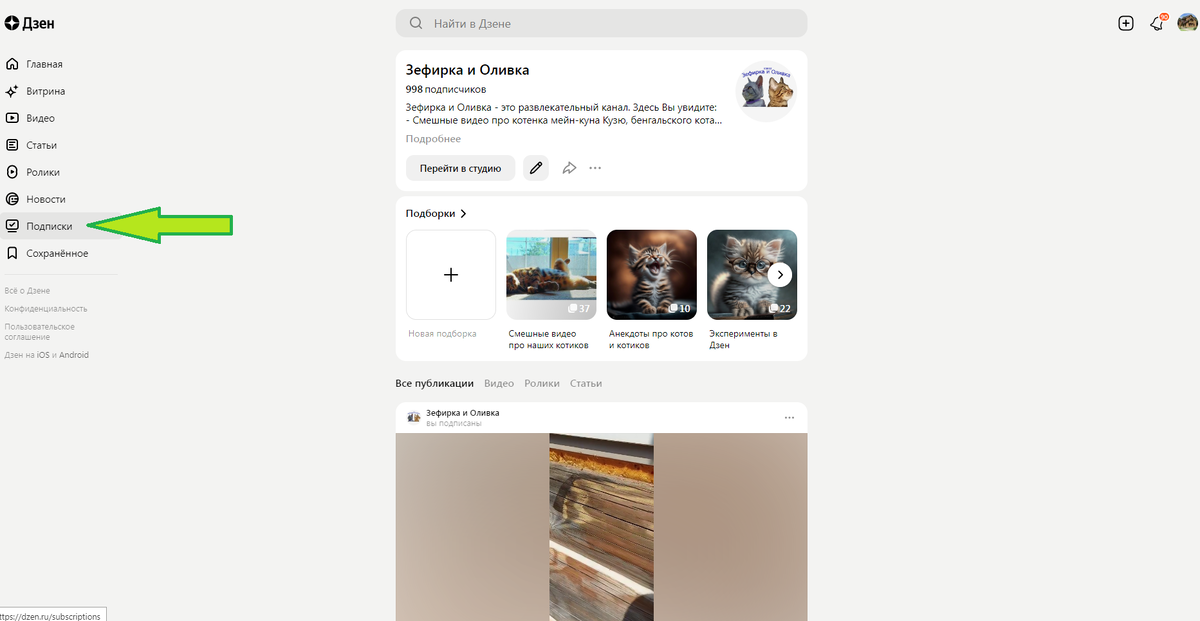The image size is (1200, 621).
Task: Open the create publication plus icon
Action: pos(1126,23)
